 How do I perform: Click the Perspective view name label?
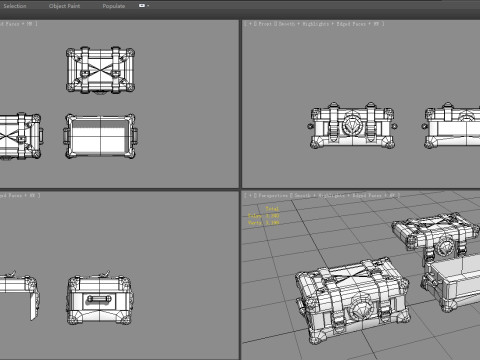[x=273, y=196]
